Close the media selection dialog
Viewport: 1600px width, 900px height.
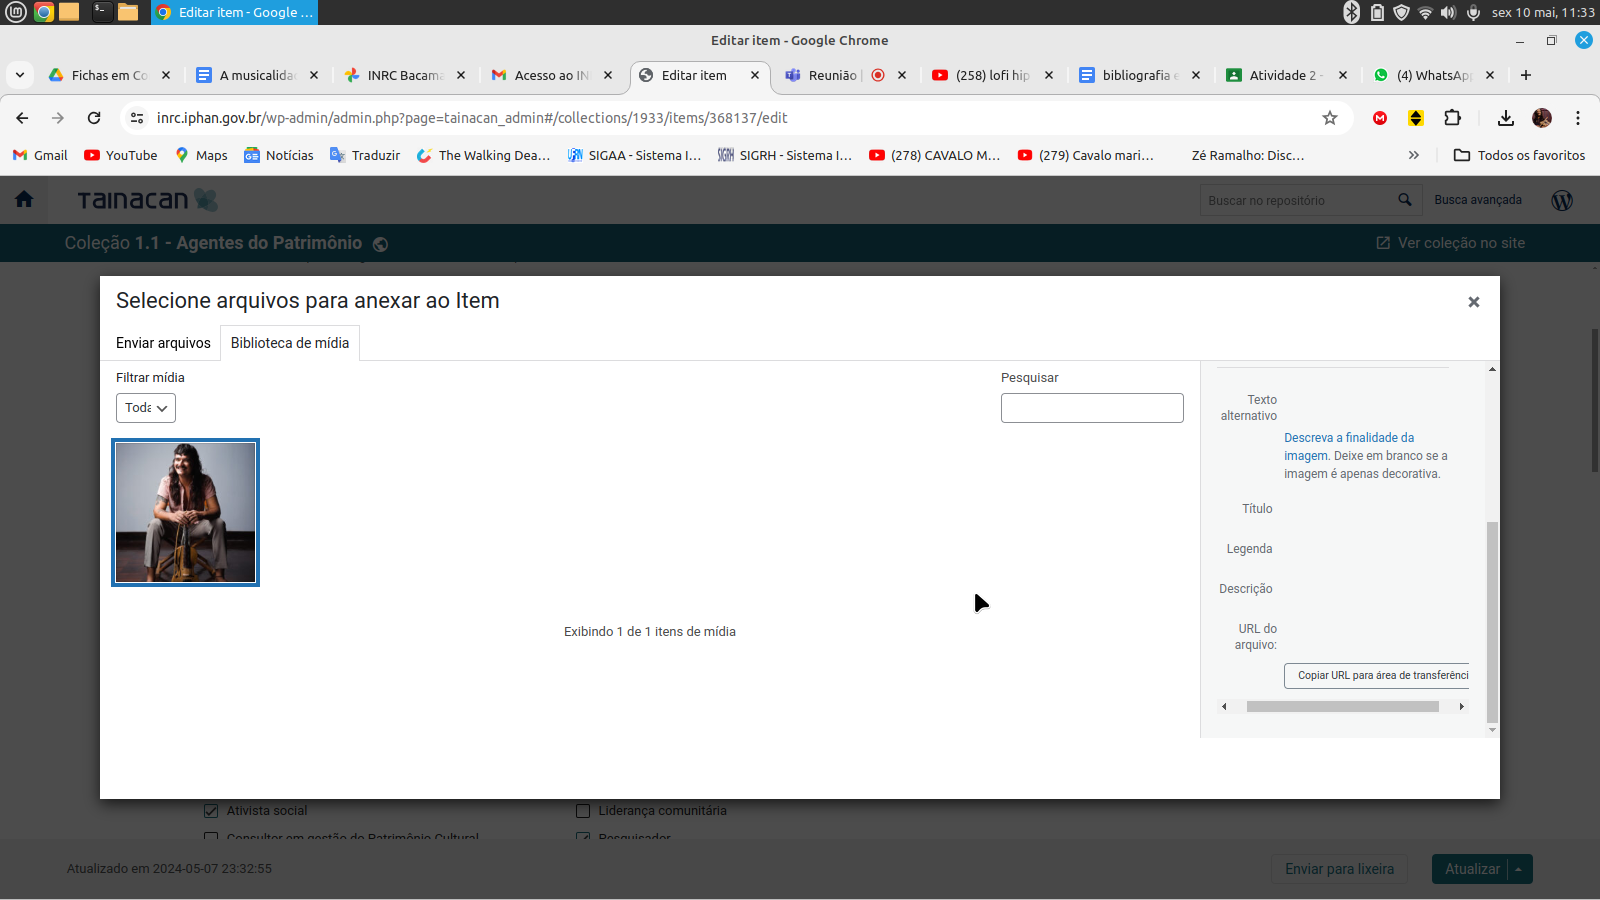click(x=1473, y=302)
